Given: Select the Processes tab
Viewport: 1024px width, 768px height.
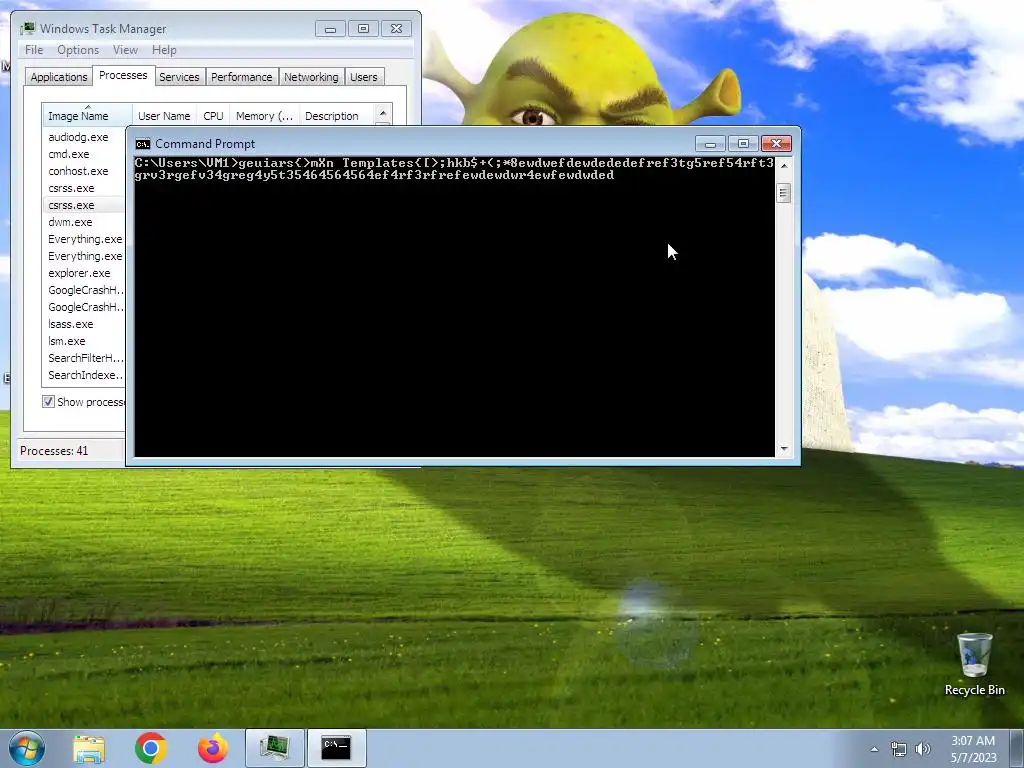Looking at the screenshot, I should point(123,75).
